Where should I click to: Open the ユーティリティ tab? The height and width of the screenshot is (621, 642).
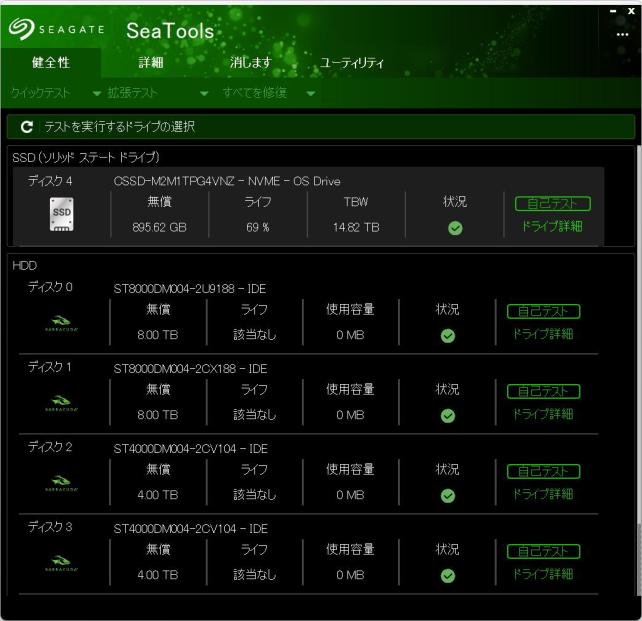pyautogui.click(x=351, y=63)
